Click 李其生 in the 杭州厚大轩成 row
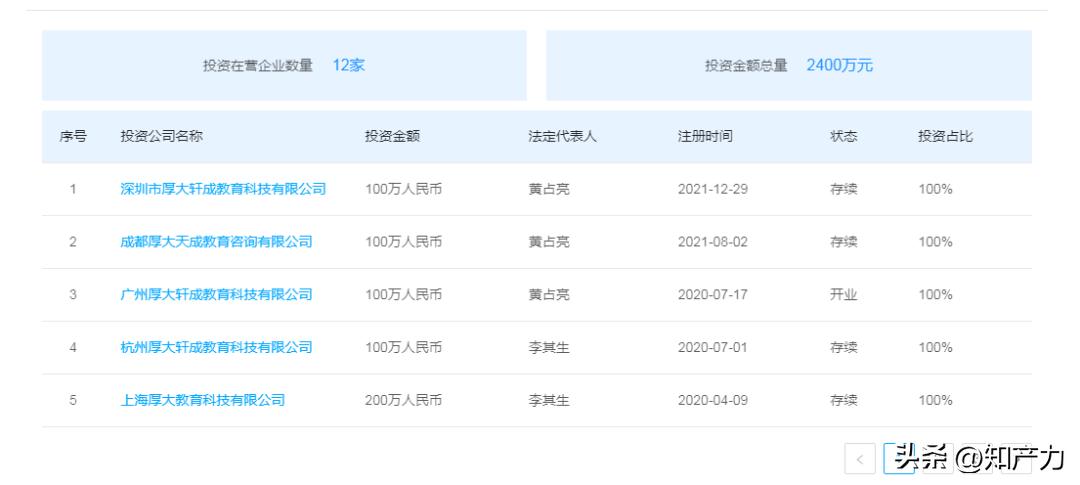 [x=549, y=347]
